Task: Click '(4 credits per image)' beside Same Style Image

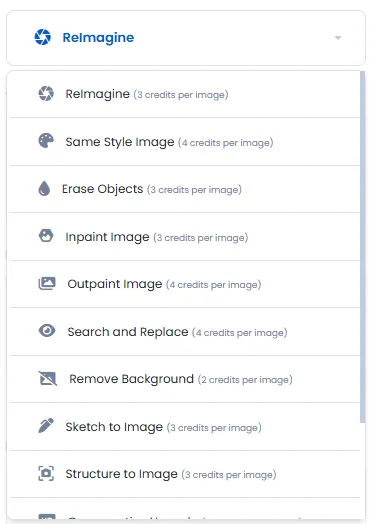Action: [226, 143]
